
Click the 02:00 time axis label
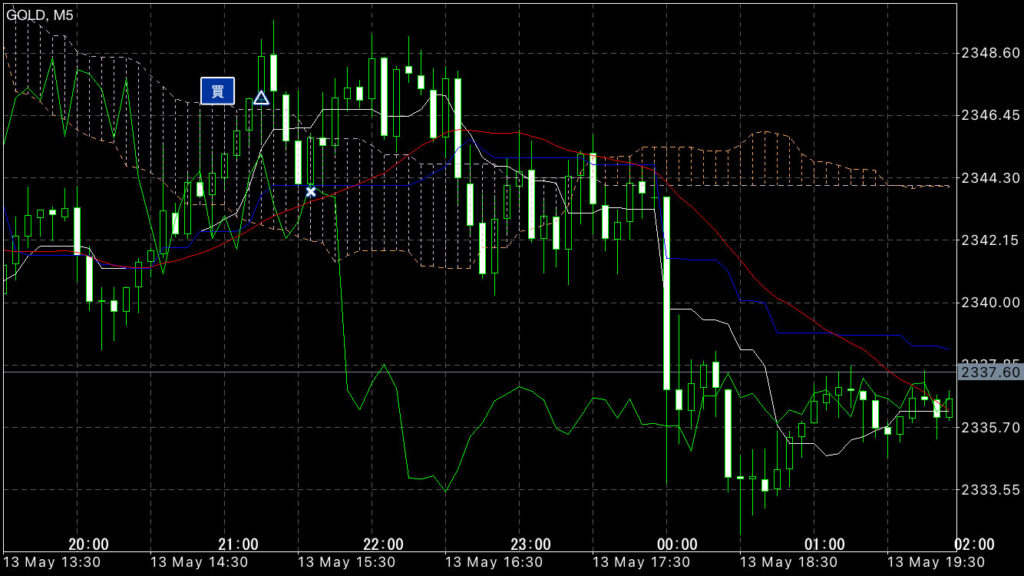(x=974, y=544)
